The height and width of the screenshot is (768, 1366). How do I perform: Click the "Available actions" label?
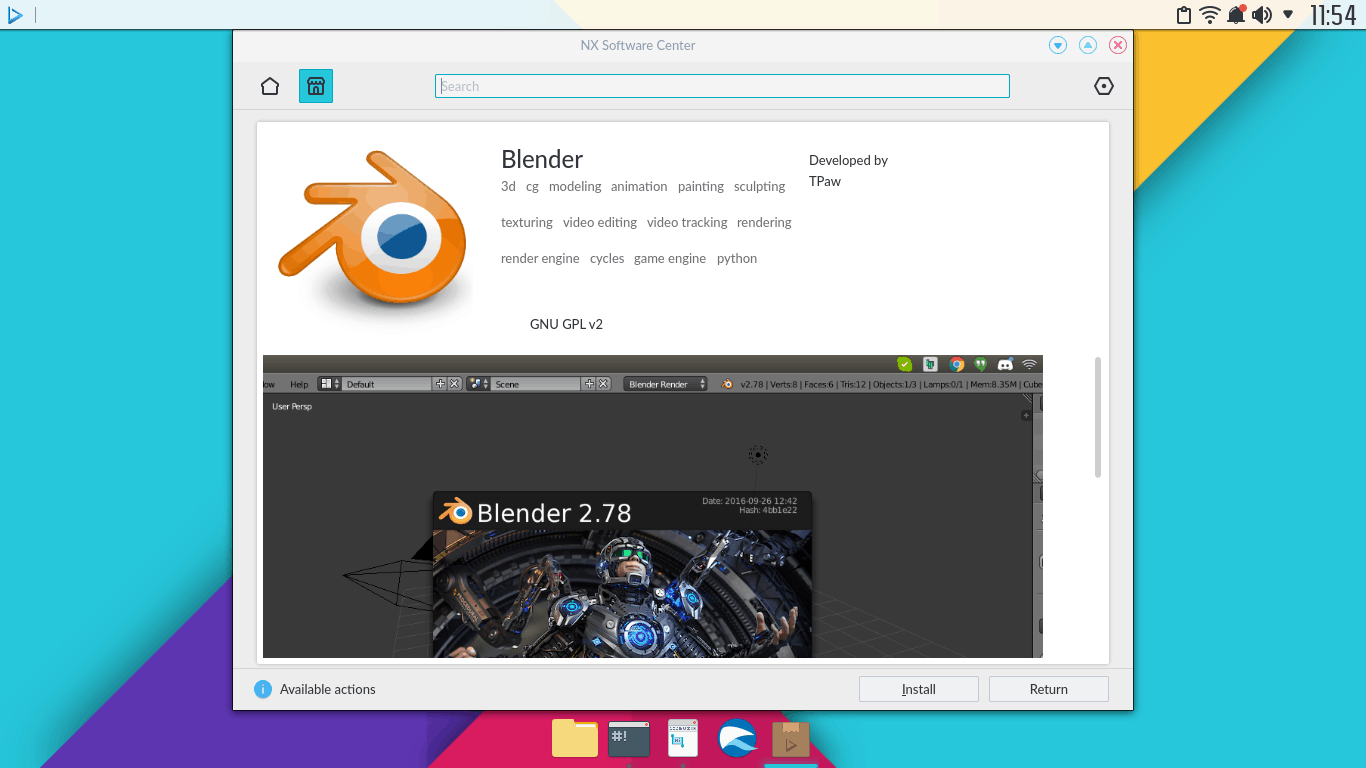click(328, 689)
